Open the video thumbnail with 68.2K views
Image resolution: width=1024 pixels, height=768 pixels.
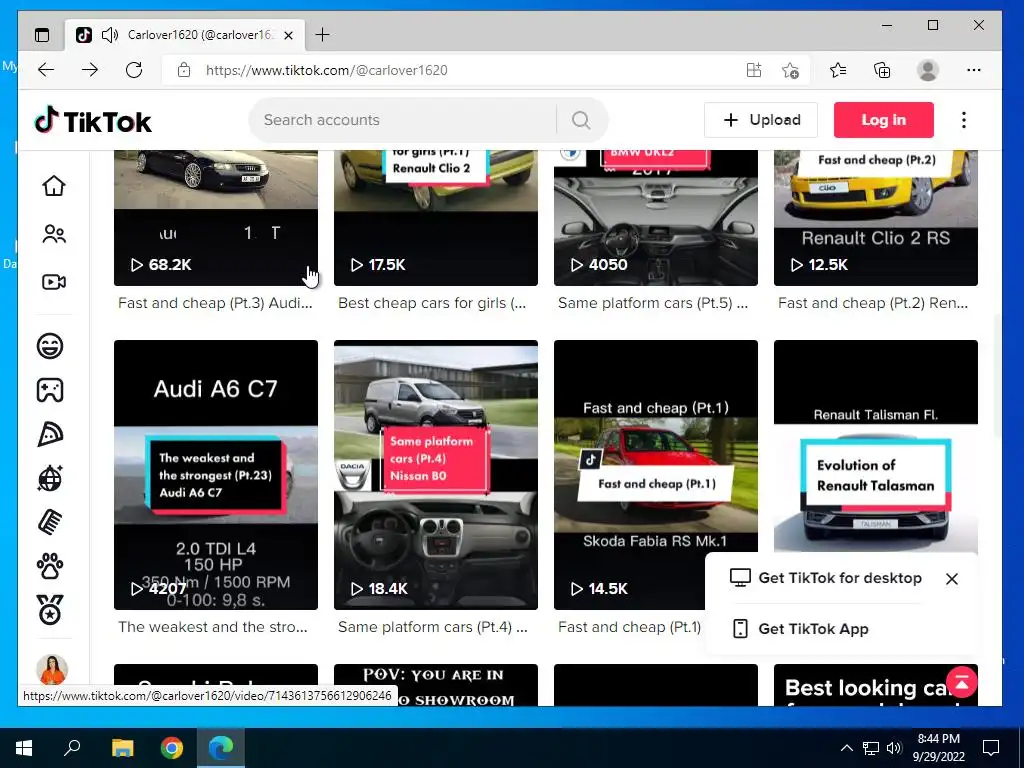pos(216,217)
